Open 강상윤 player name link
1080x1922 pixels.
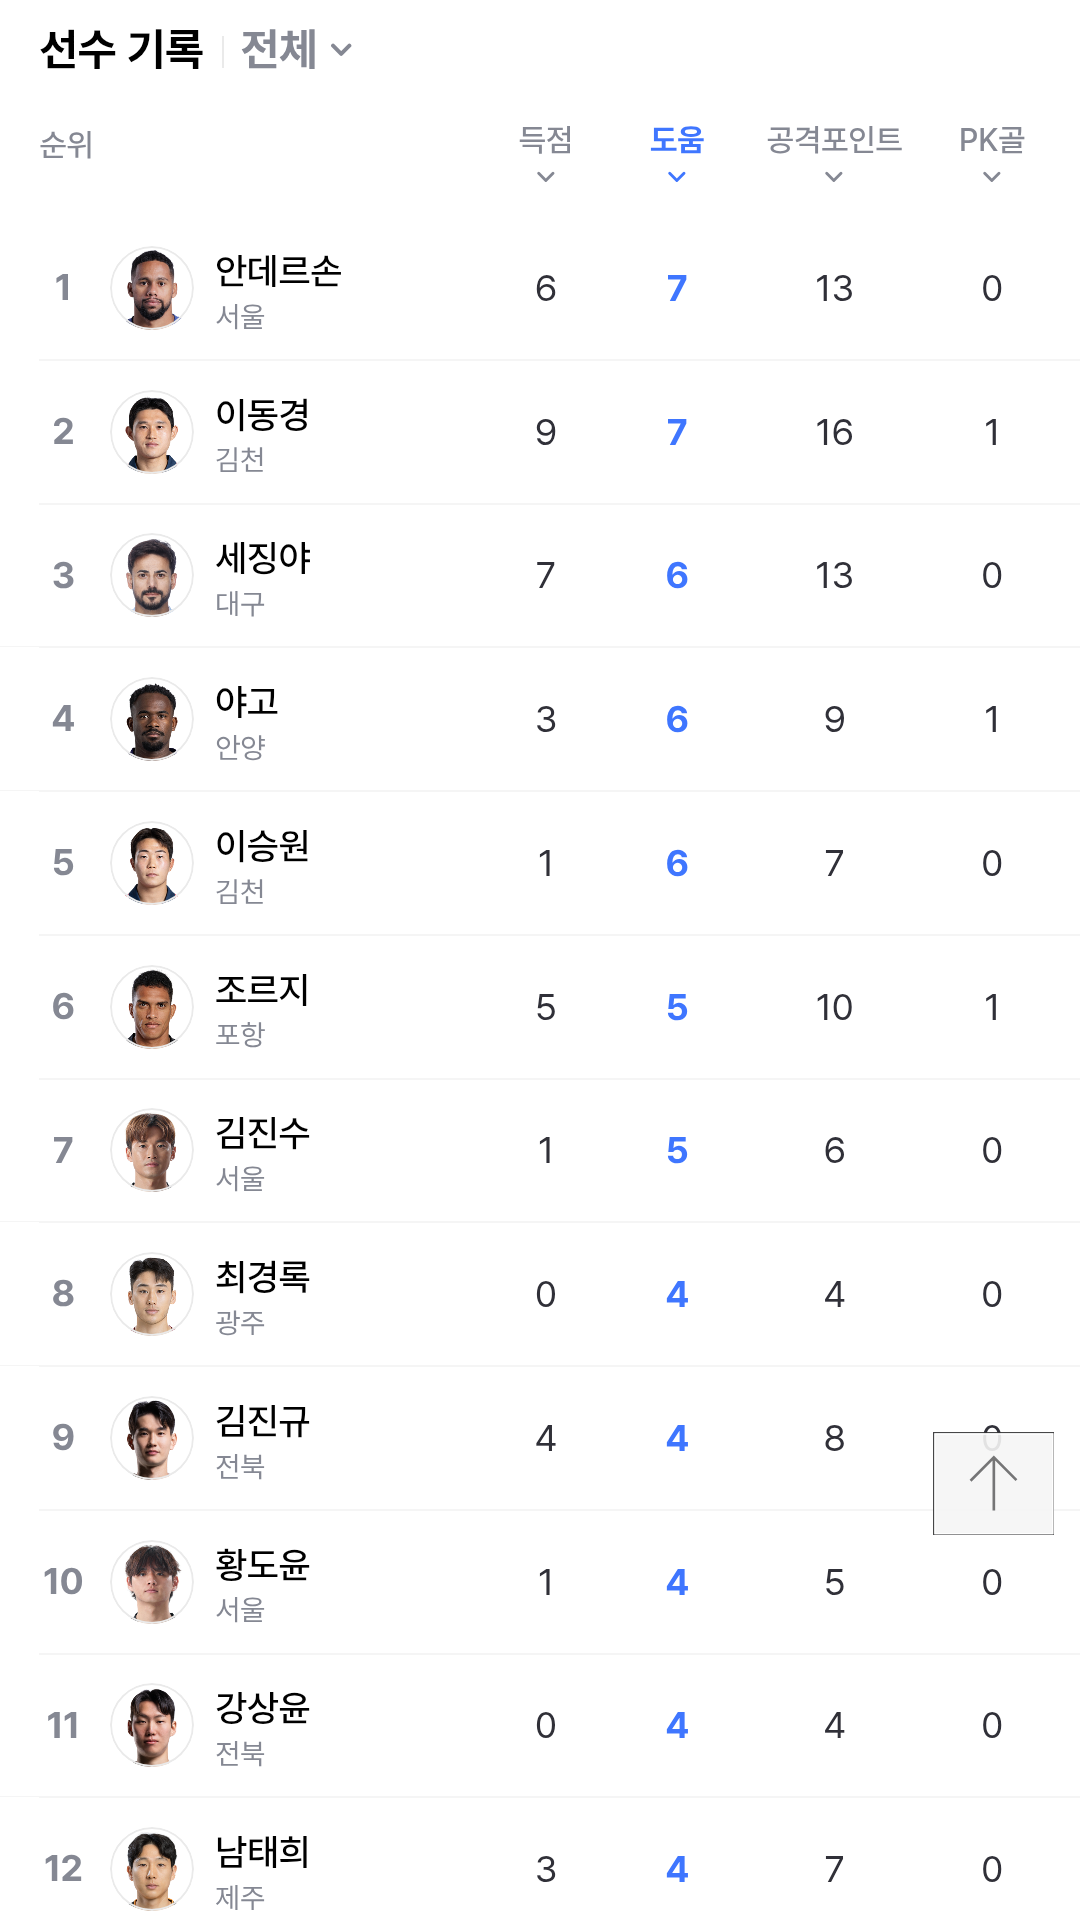(x=262, y=1707)
